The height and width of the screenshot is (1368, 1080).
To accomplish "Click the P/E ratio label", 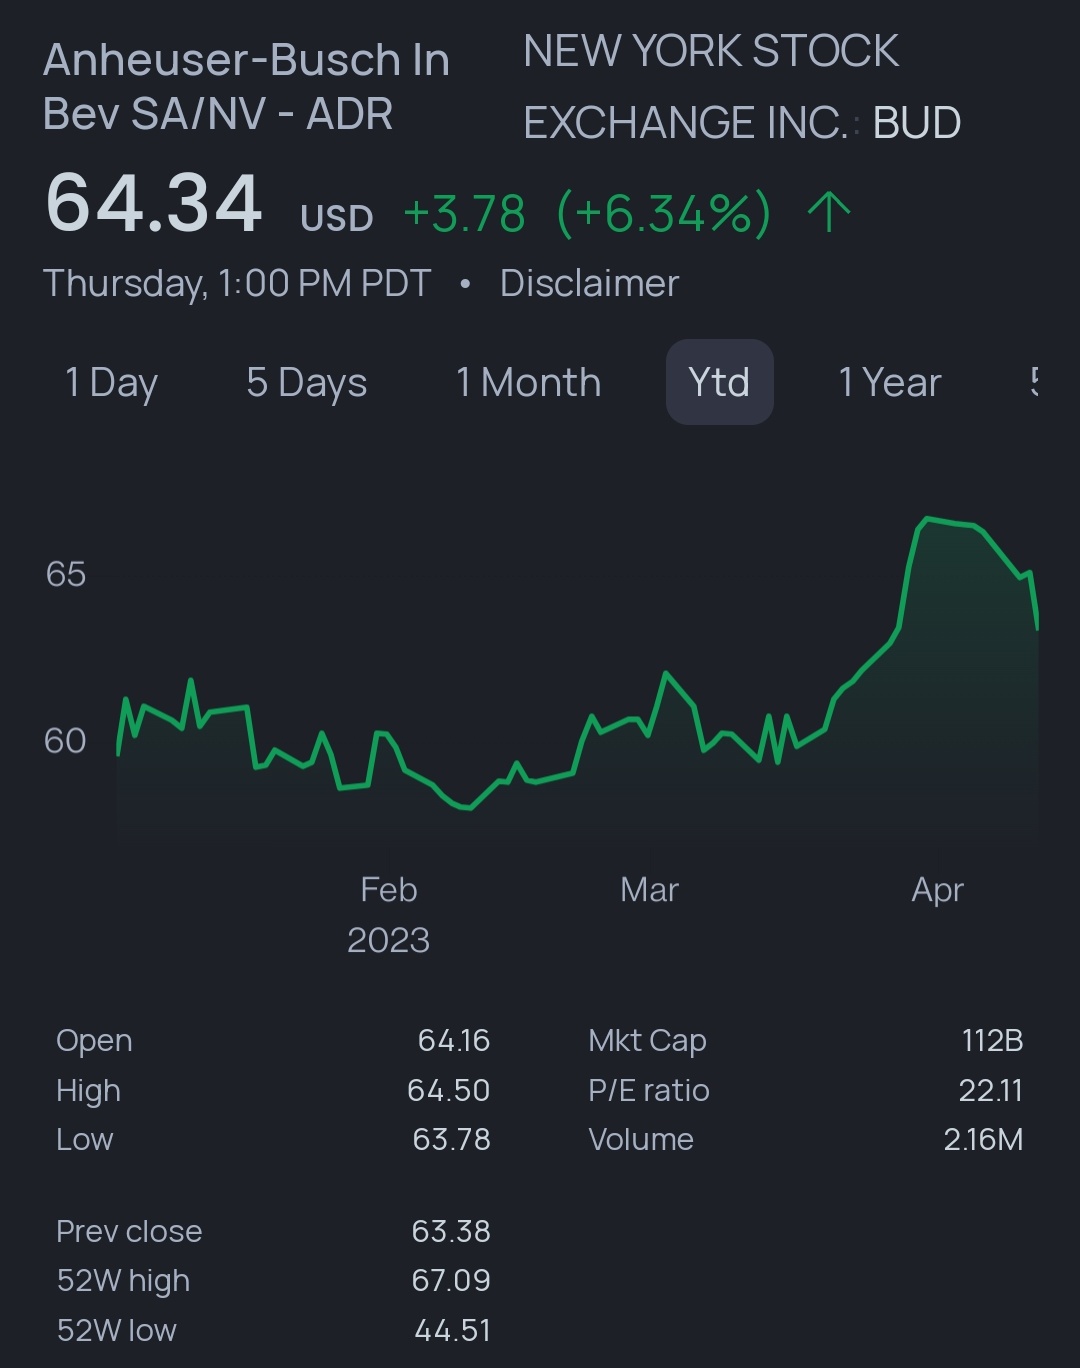I will (649, 1090).
